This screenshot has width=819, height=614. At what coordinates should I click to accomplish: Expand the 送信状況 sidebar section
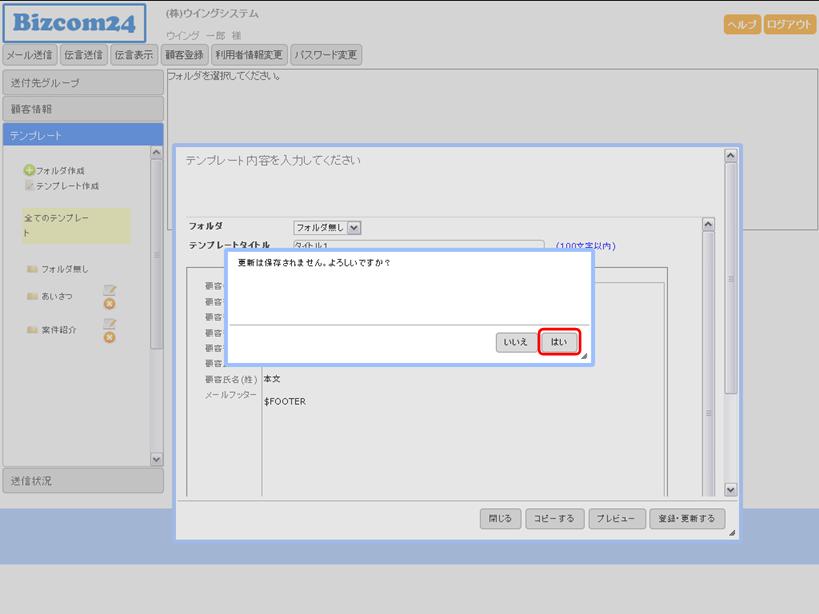[82, 481]
